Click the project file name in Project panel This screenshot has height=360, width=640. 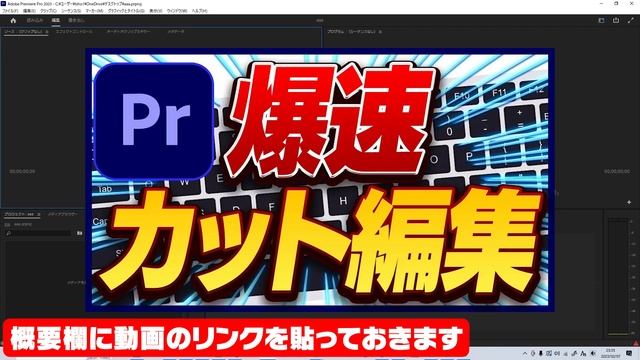point(23,224)
